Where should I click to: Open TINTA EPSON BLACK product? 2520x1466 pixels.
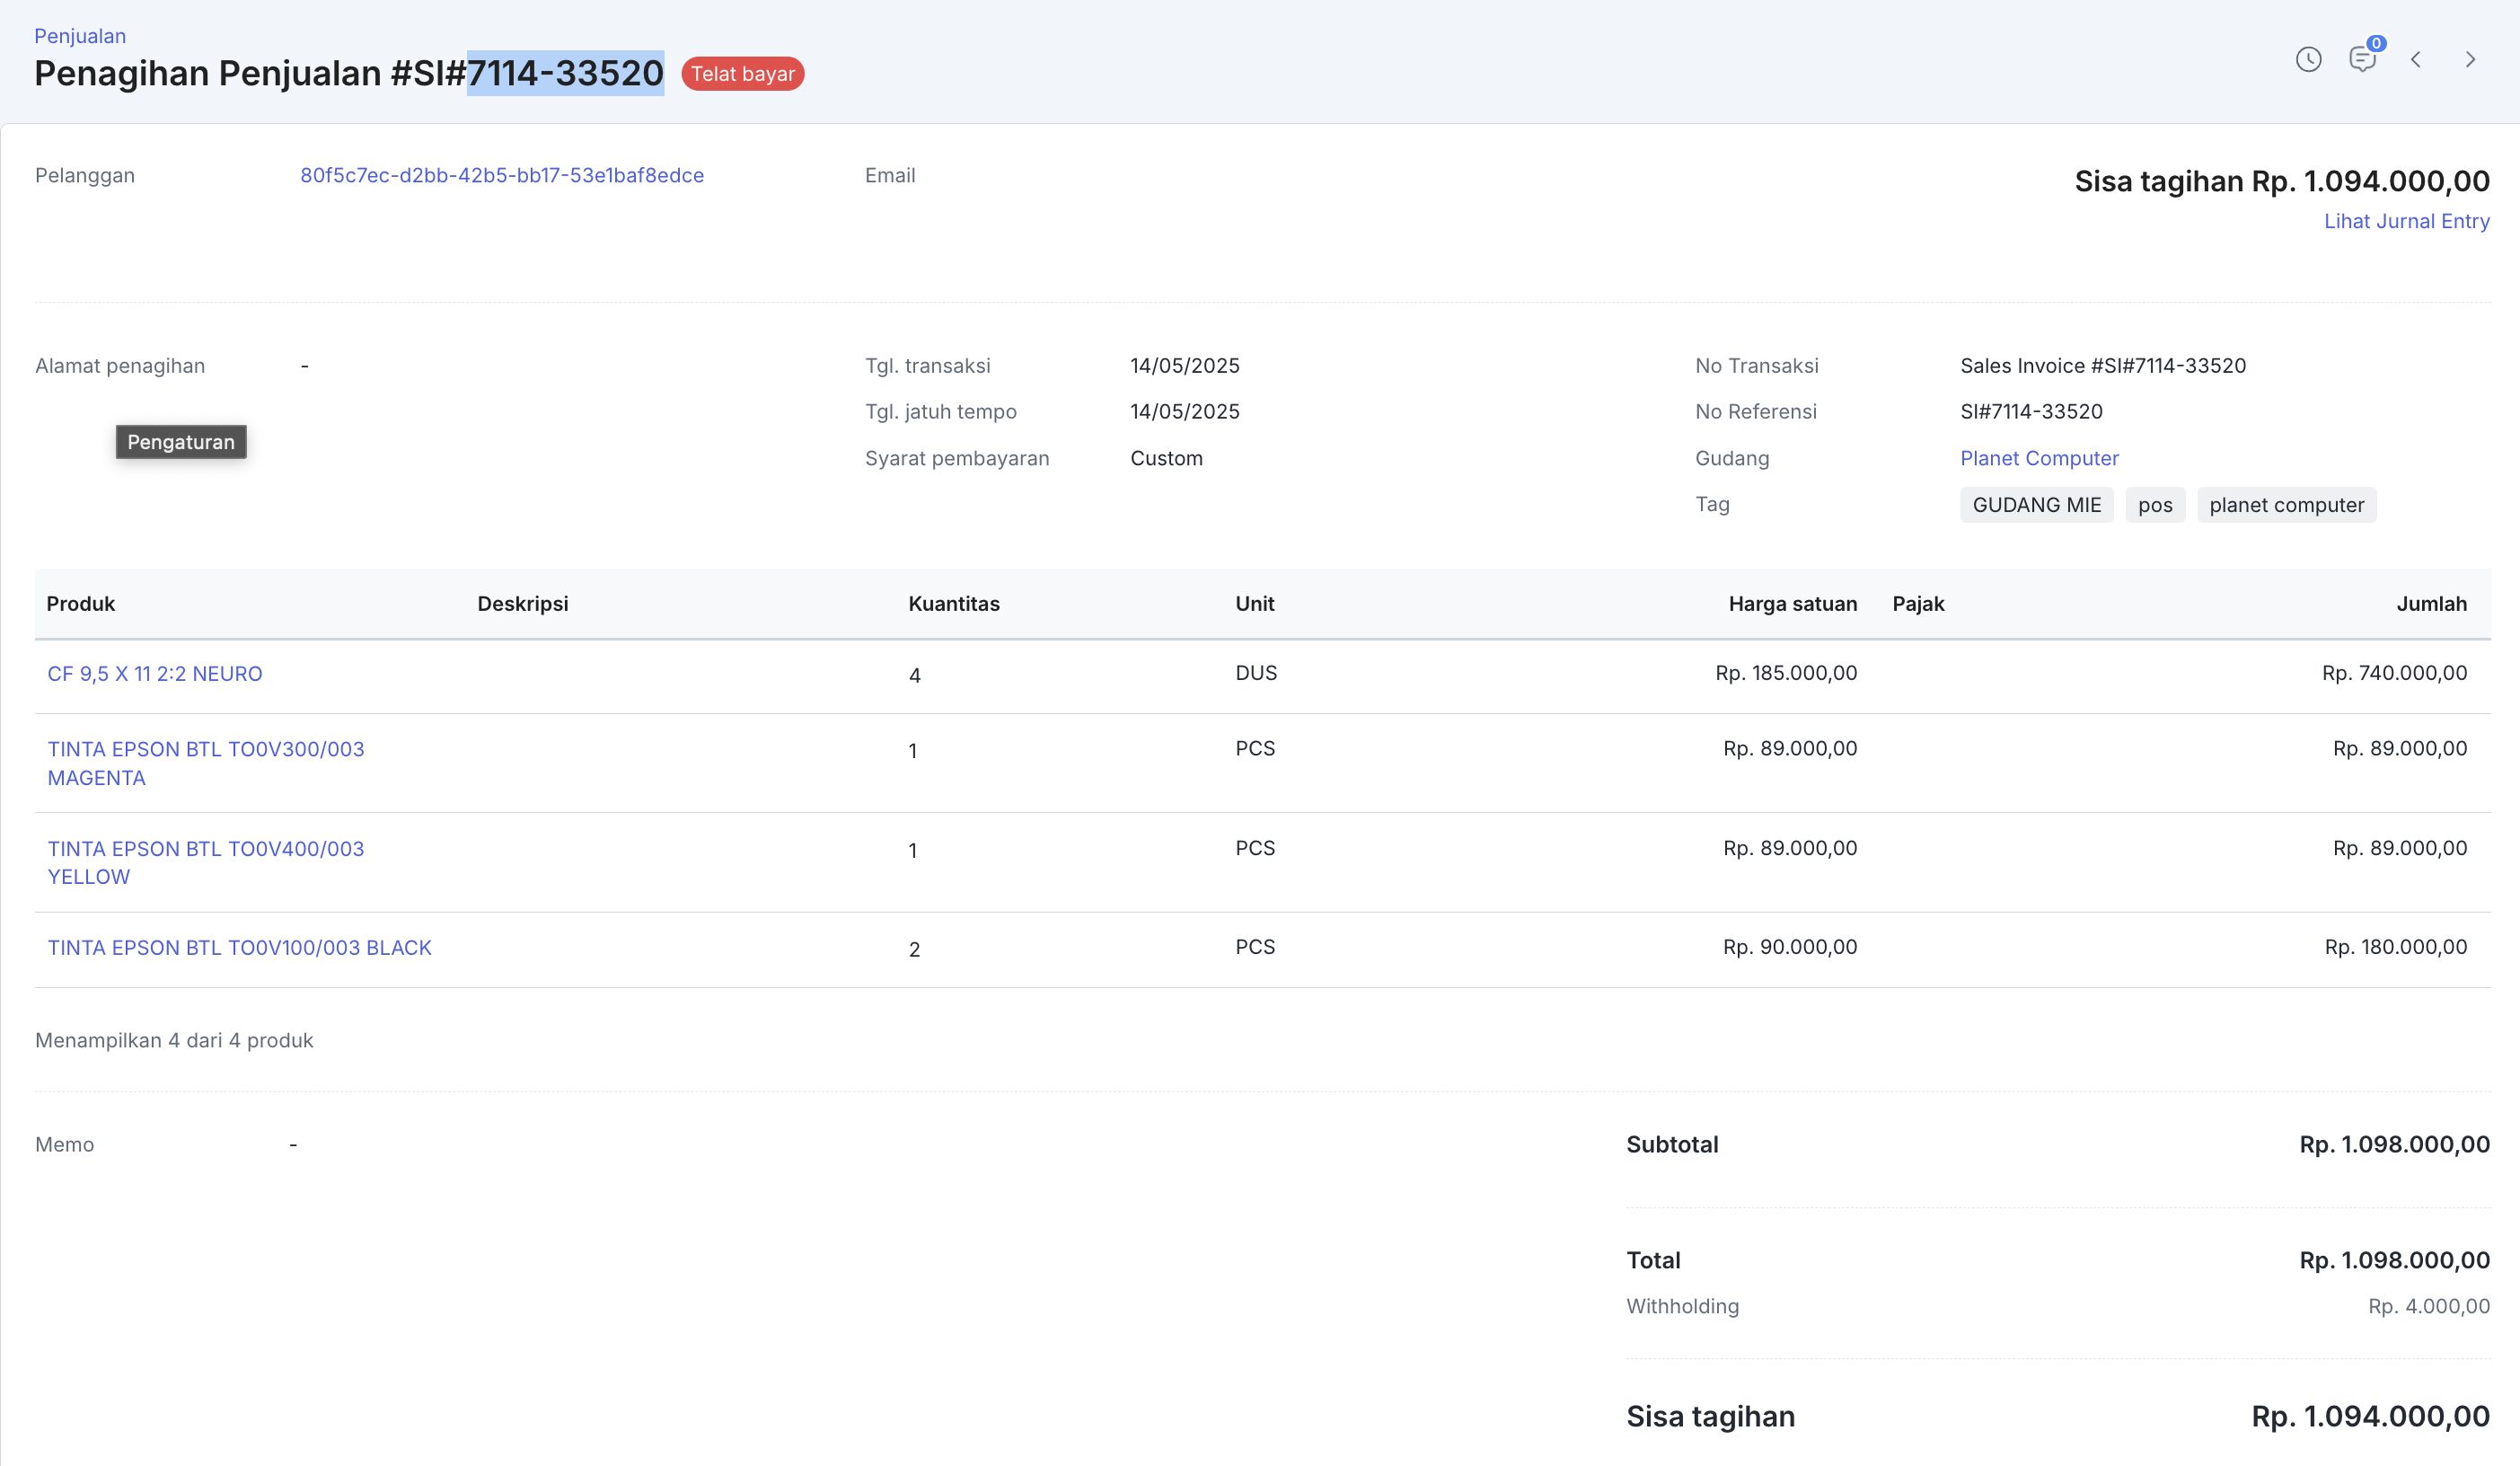(240, 948)
